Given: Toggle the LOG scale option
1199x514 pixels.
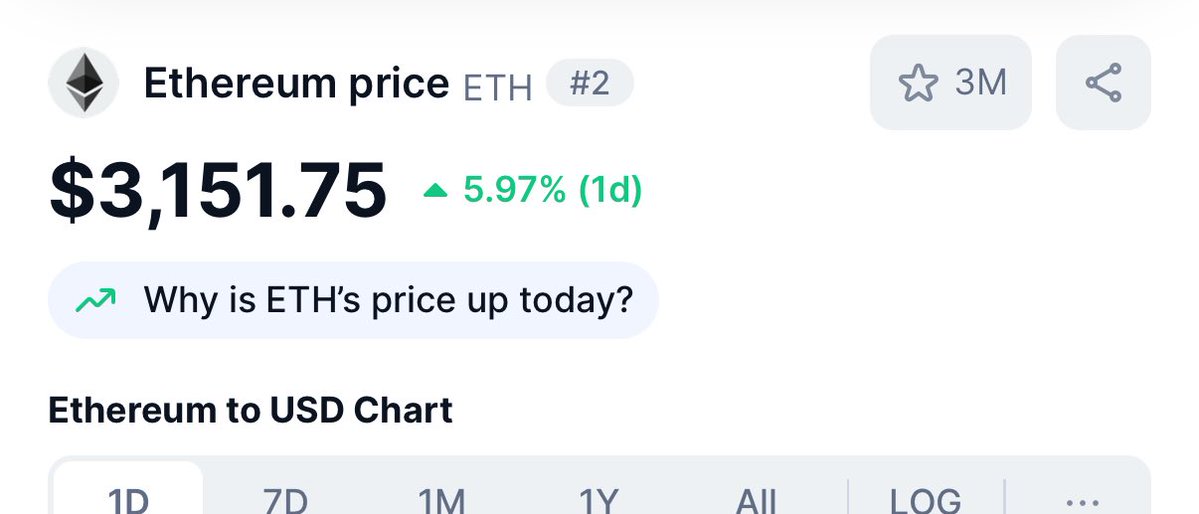Looking at the screenshot, I should pos(925,501).
